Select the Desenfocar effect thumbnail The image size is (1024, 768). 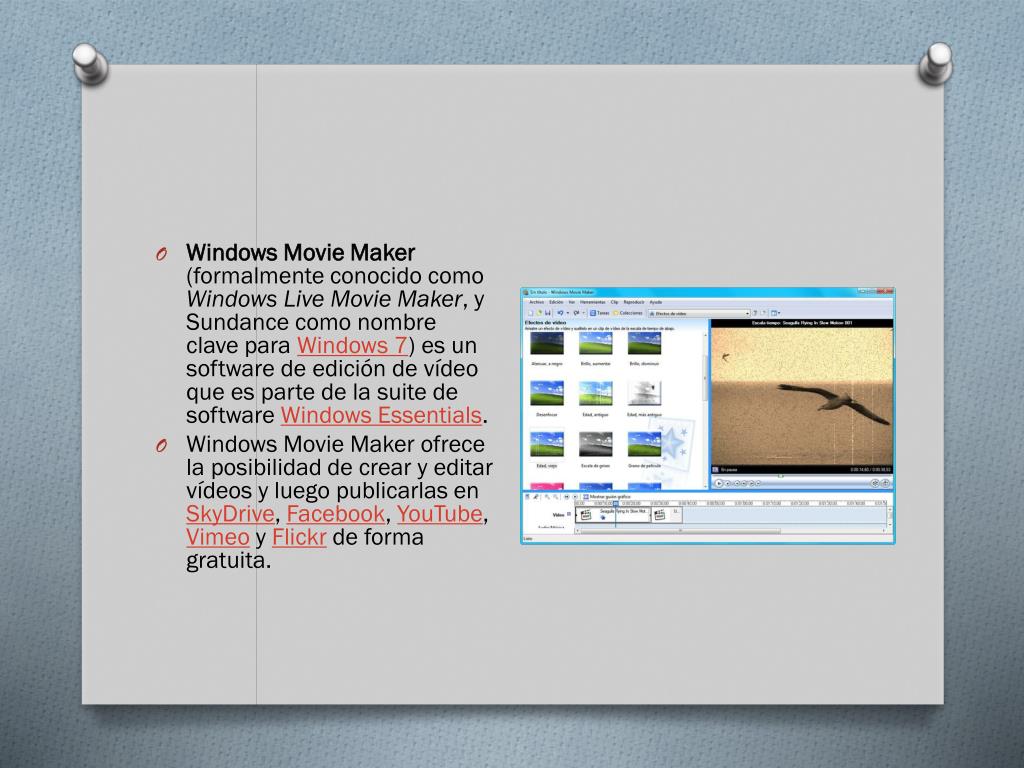coord(547,394)
